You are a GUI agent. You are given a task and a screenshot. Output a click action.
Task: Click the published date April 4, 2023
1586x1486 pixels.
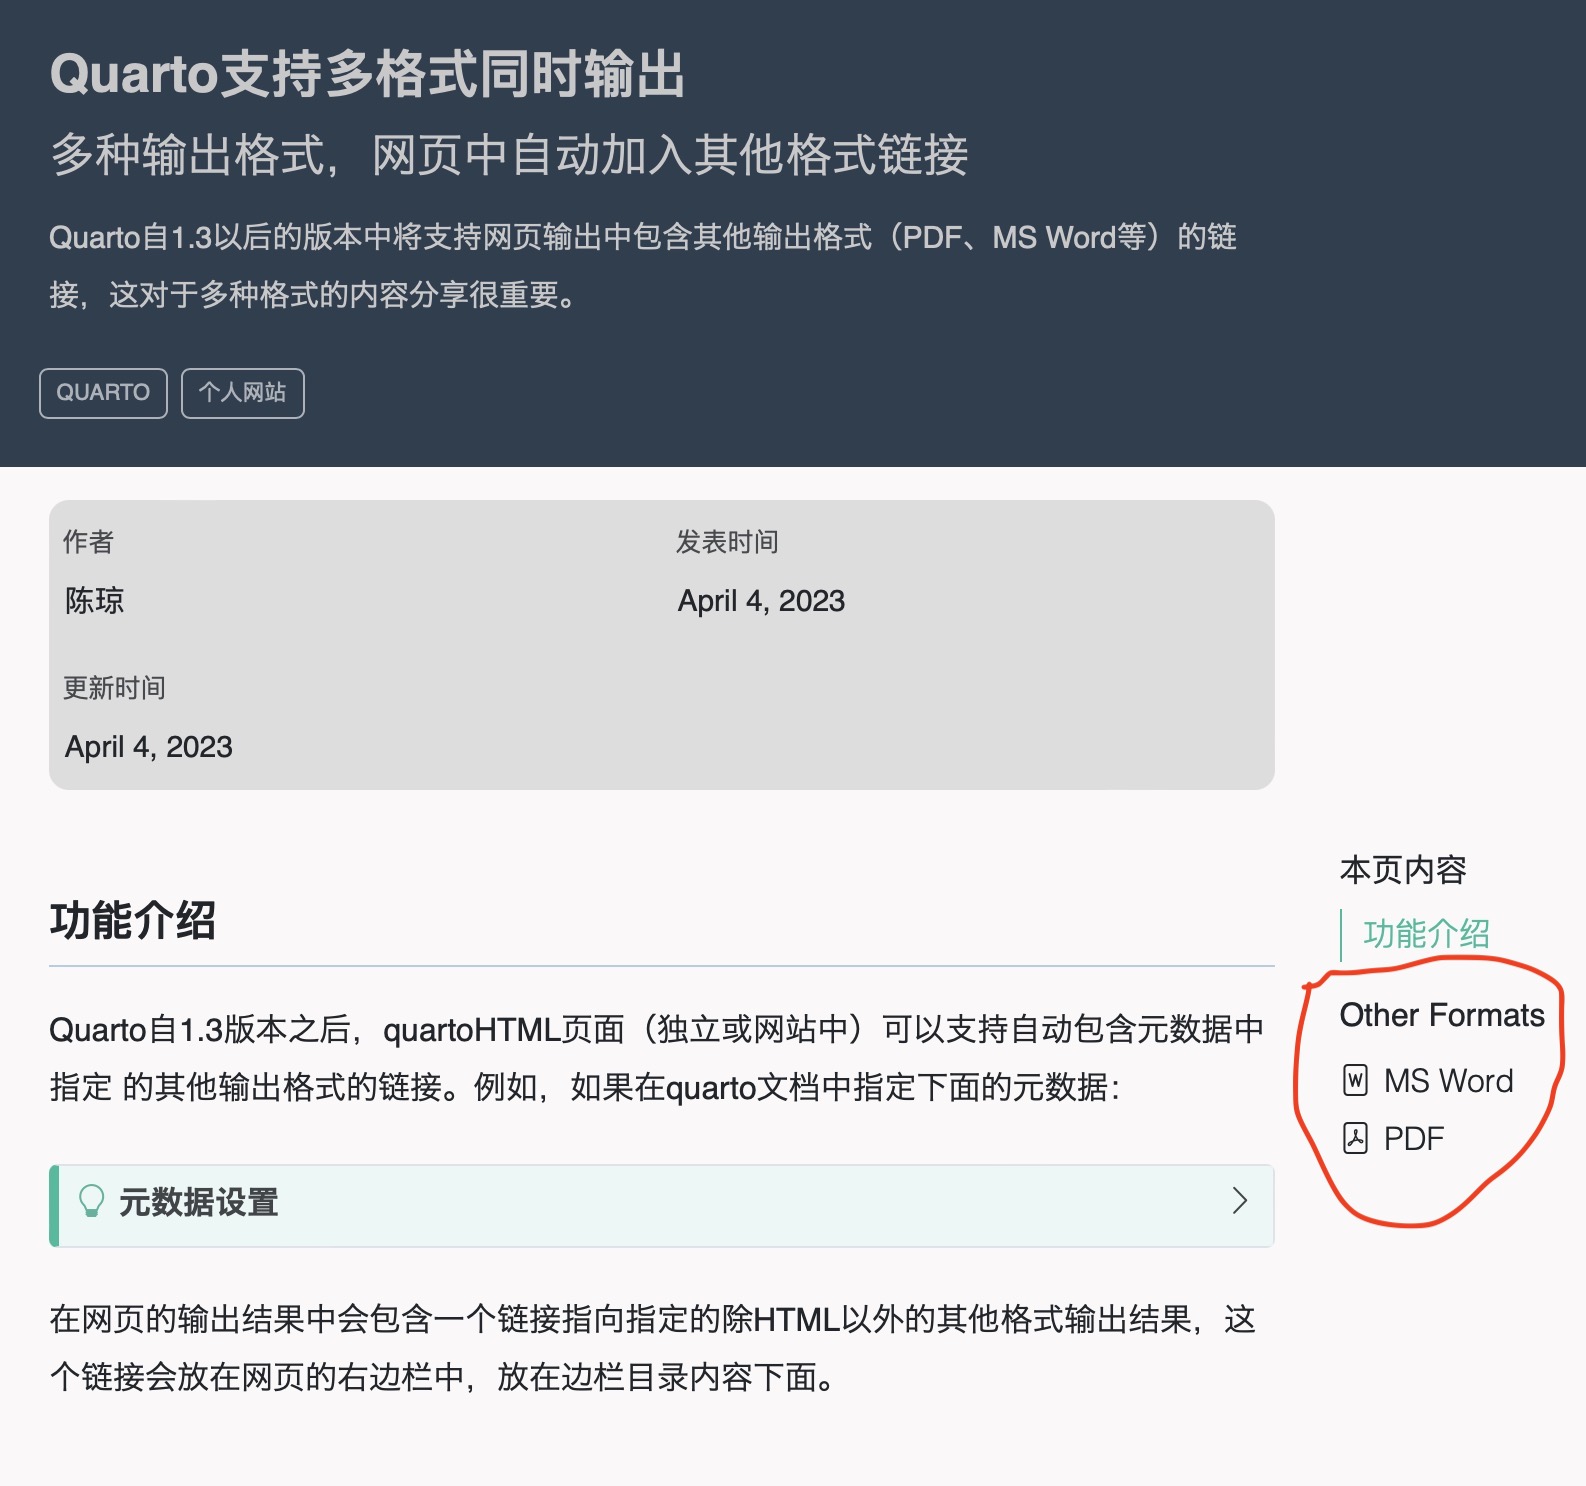(x=761, y=601)
